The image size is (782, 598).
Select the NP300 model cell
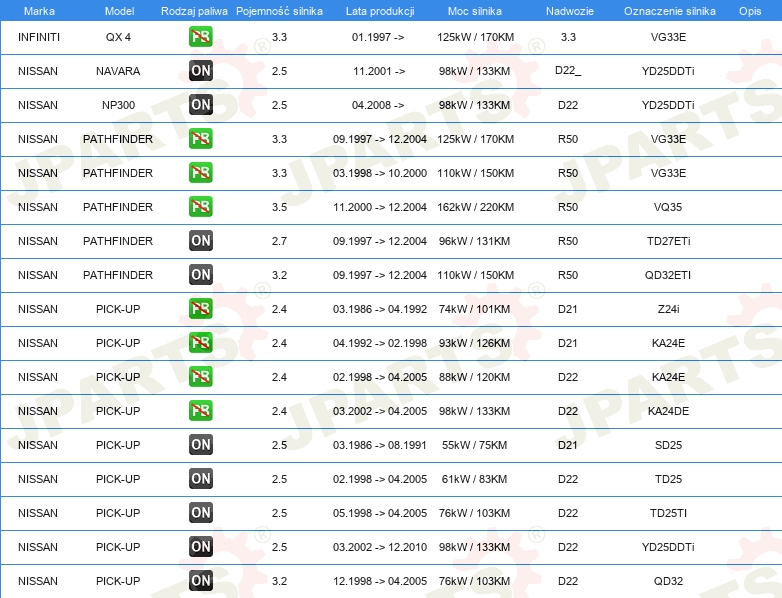pyautogui.click(x=118, y=105)
